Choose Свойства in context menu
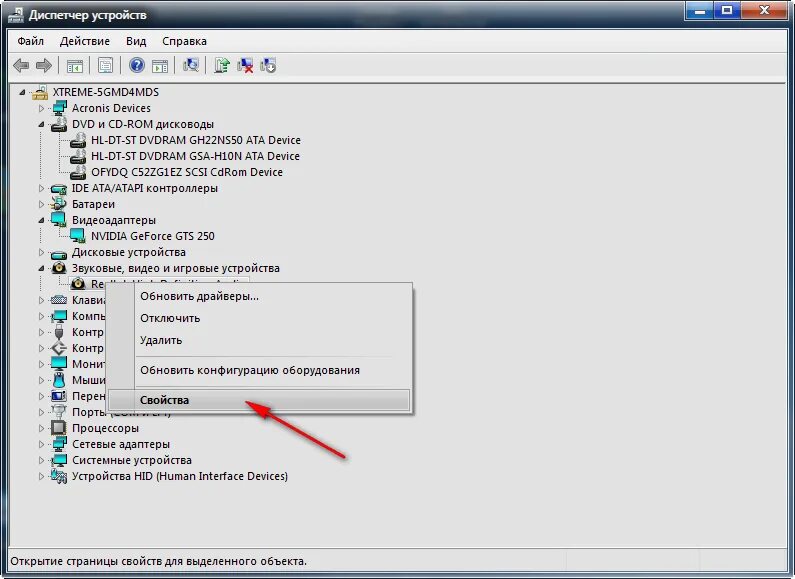 (259, 400)
